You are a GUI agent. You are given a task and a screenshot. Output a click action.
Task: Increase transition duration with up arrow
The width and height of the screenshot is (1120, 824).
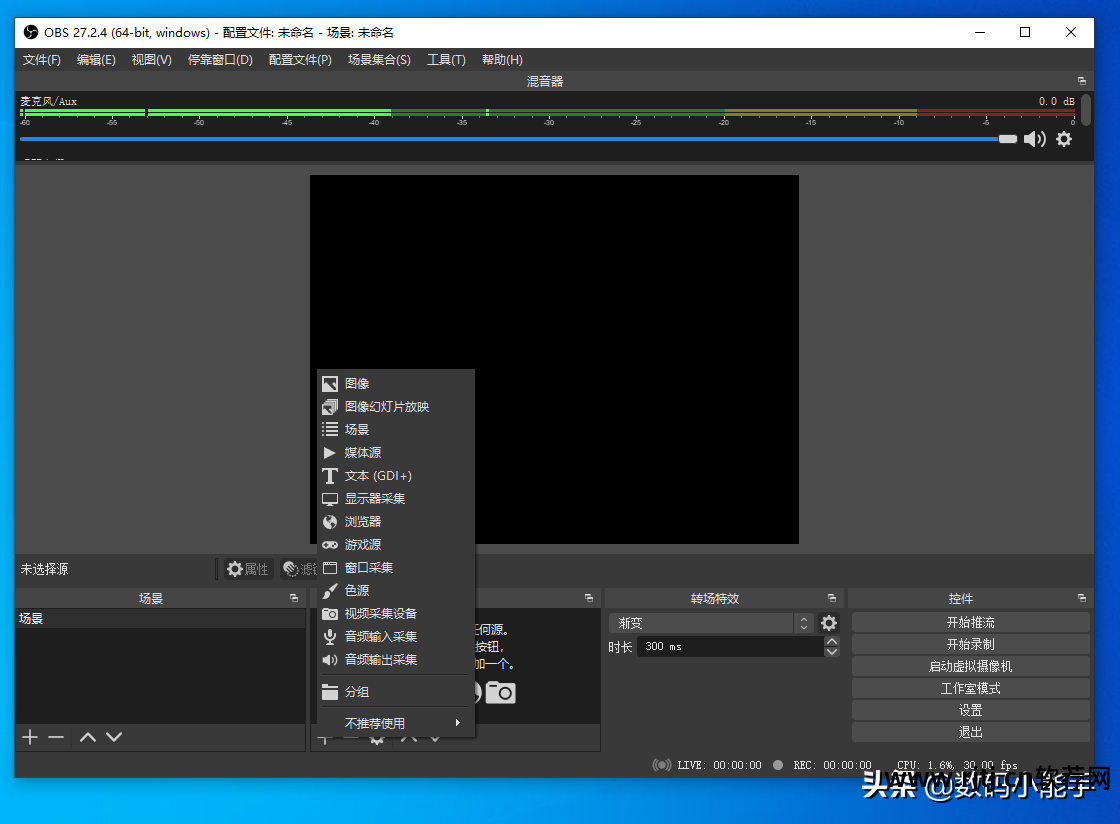click(x=831, y=641)
